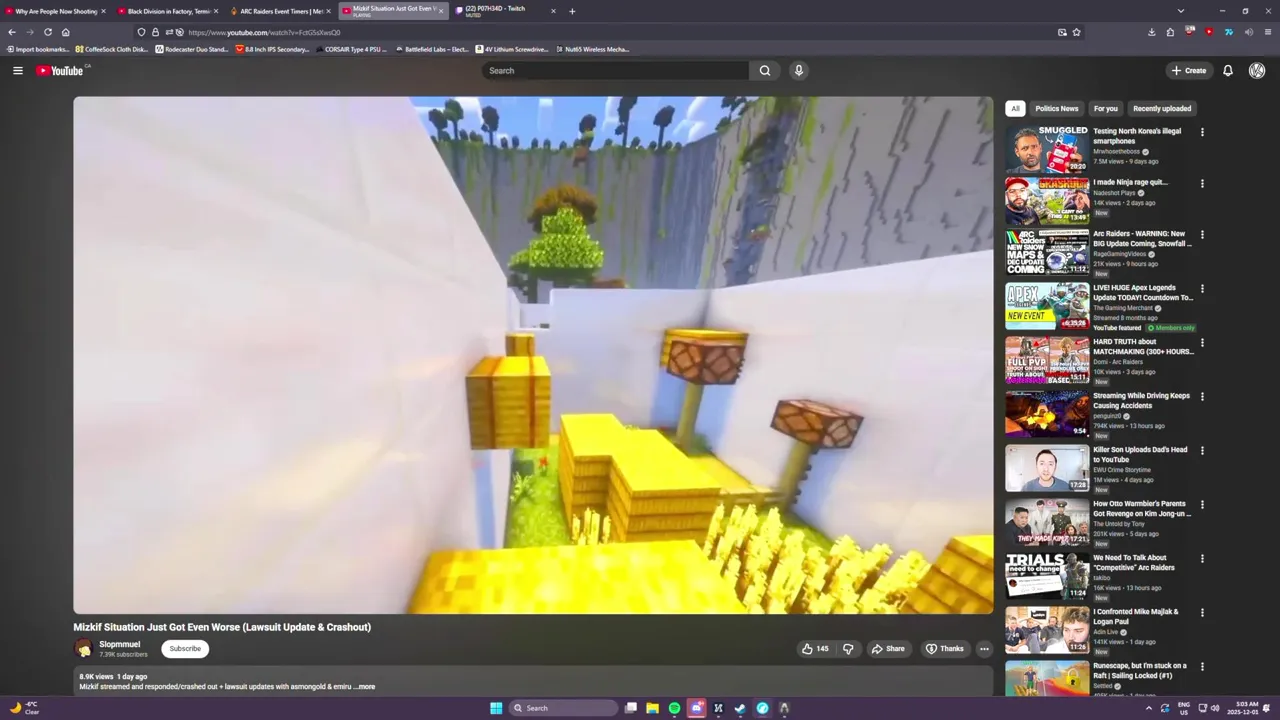
Task: Open File Explorer from the taskbar
Action: click(x=652, y=708)
